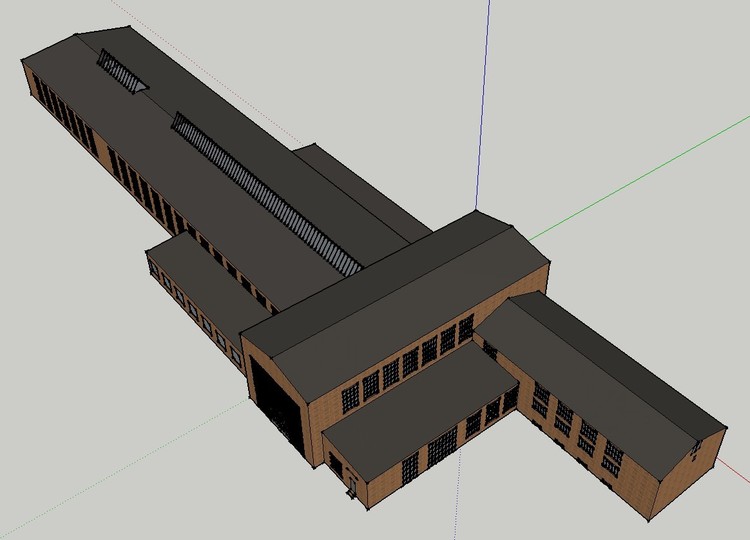The image size is (750, 540).
Task: Pick the solid green axis line
Action: click(639, 178)
